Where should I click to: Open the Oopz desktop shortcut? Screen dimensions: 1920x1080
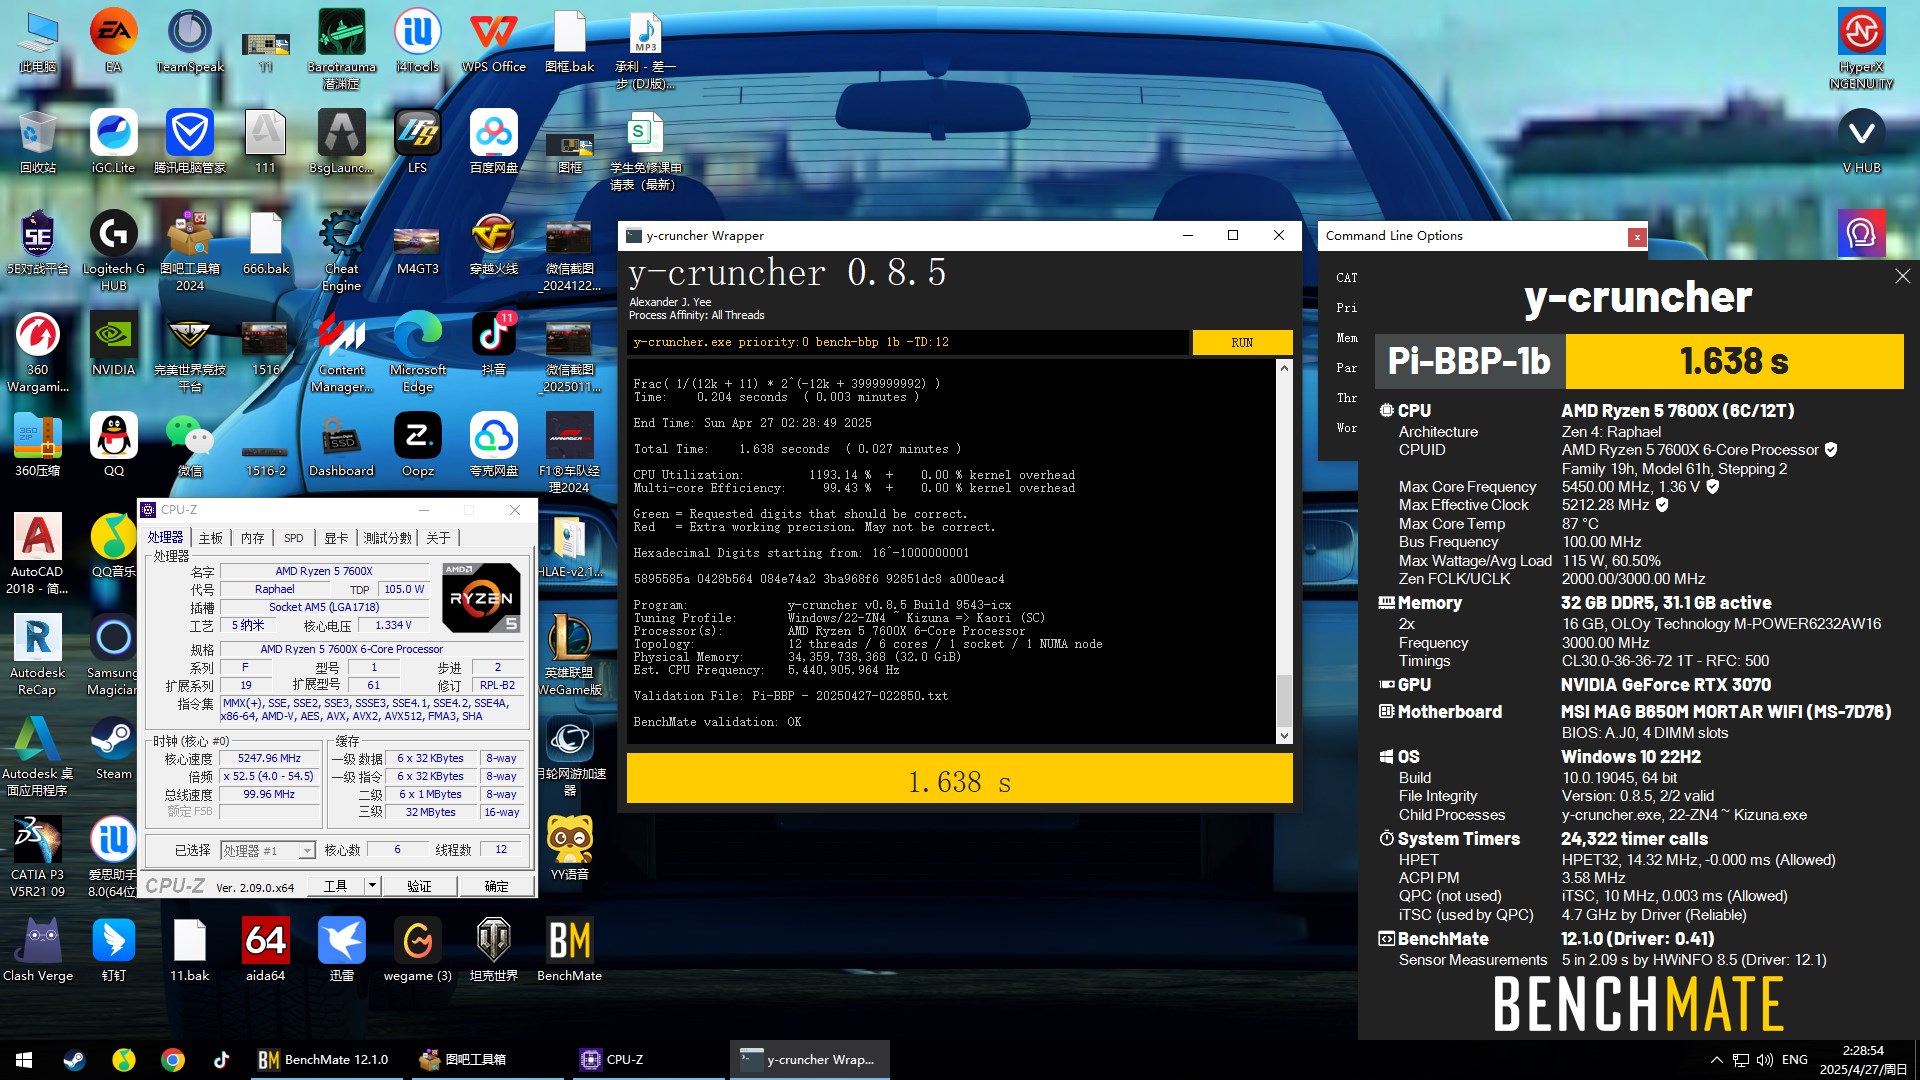(x=418, y=445)
